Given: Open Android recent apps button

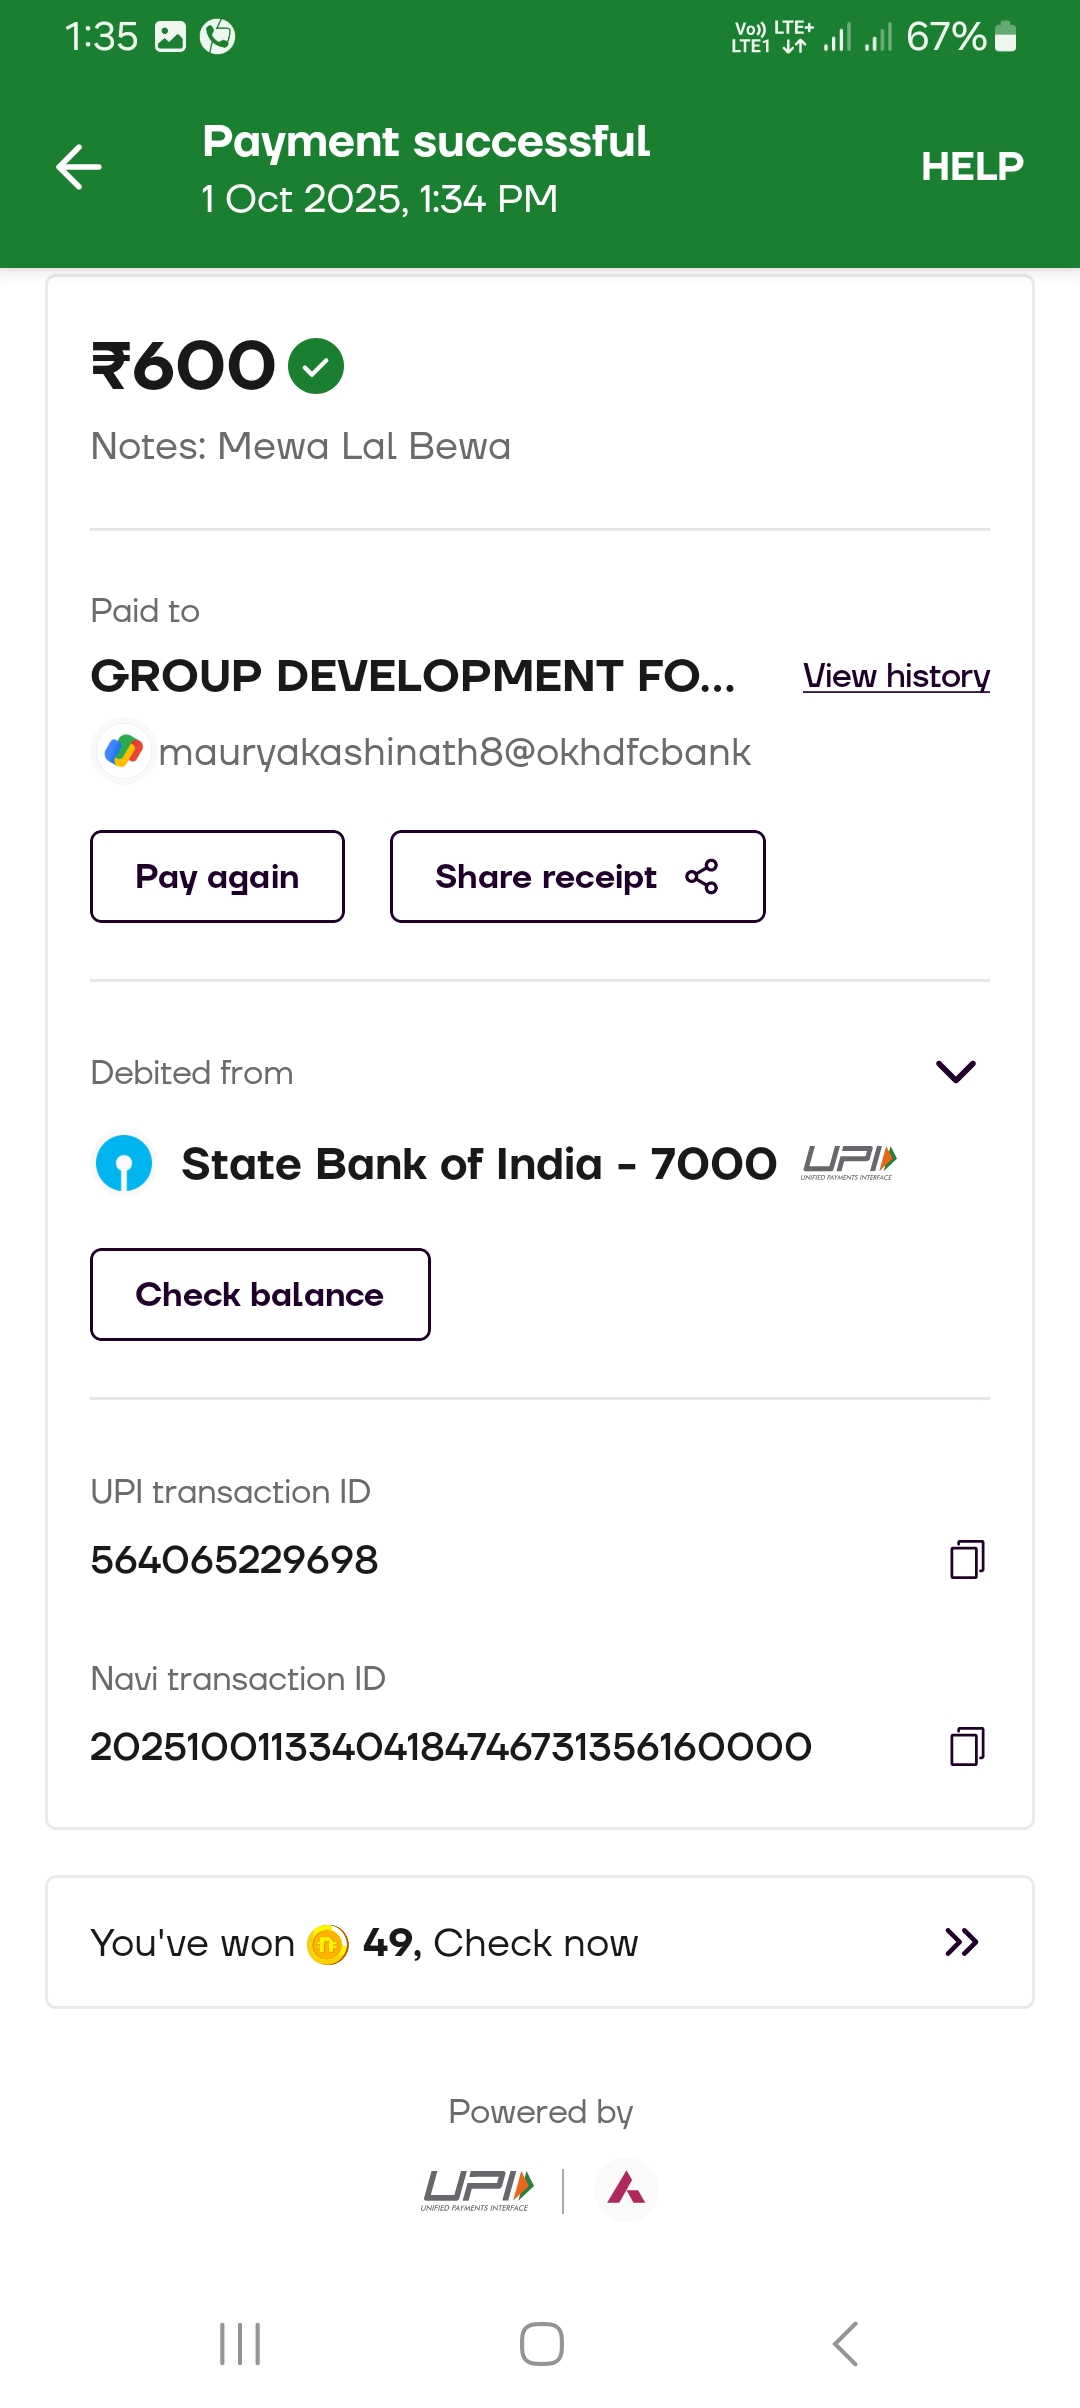Looking at the screenshot, I should click(x=240, y=2344).
